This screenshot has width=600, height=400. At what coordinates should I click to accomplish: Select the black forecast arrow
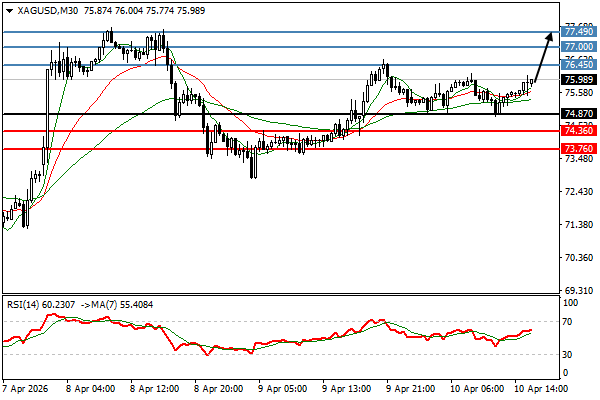click(541, 58)
